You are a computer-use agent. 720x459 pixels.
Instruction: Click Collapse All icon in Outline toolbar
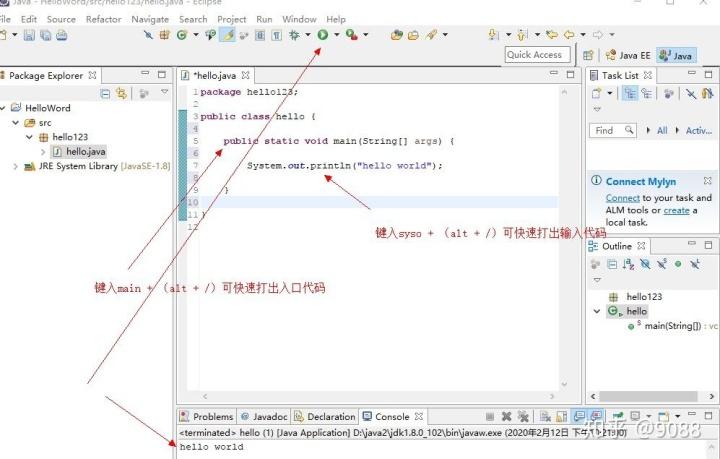612,264
